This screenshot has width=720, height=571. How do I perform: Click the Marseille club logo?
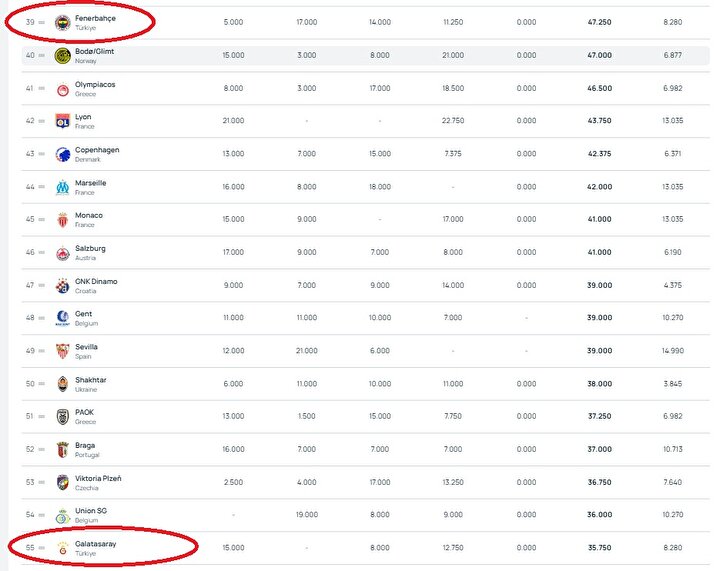(62, 187)
